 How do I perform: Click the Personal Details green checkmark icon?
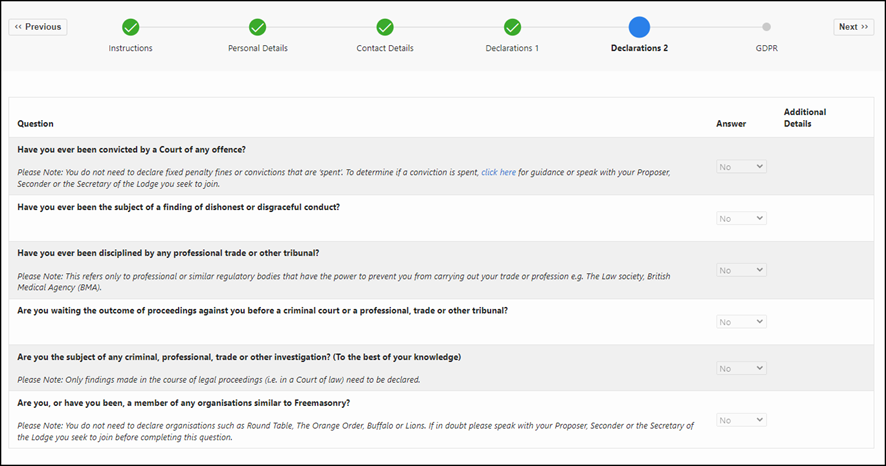[257, 27]
